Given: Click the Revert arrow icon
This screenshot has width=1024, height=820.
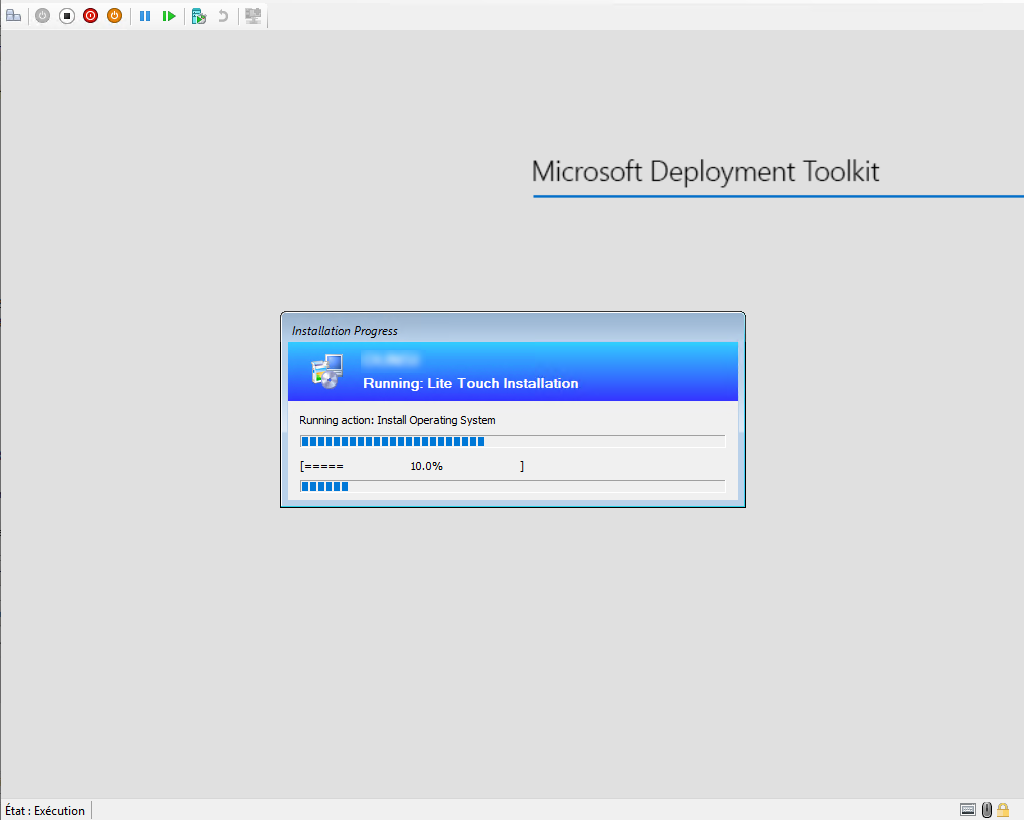Looking at the screenshot, I should [x=223, y=16].
